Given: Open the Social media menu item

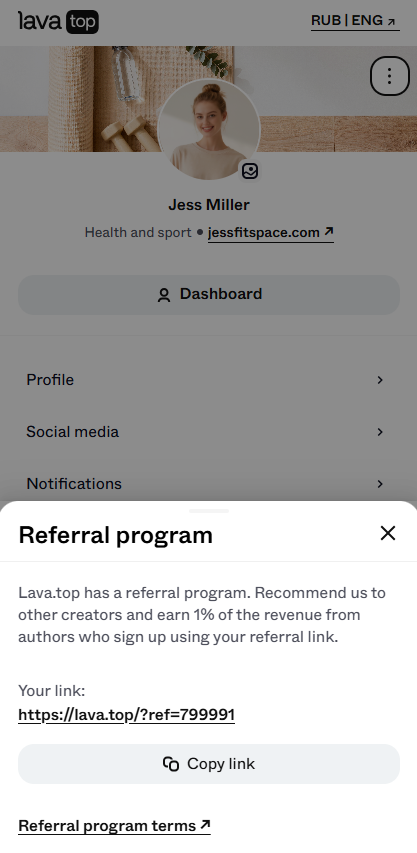Looking at the screenshot, I should pyautogui.click(x=208, y=432).
